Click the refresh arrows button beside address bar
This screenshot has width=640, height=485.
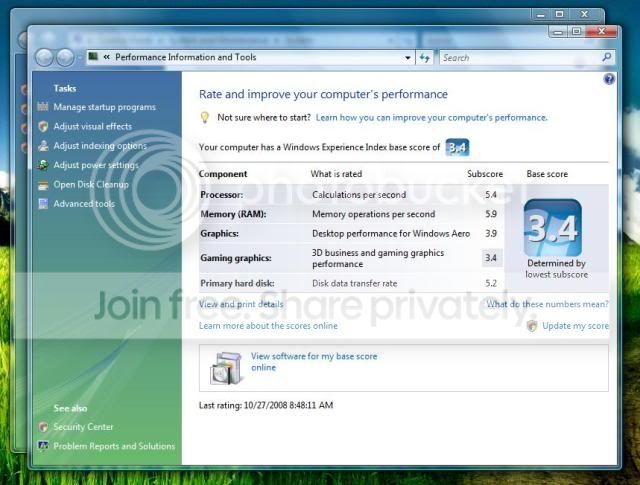(424, 58)
